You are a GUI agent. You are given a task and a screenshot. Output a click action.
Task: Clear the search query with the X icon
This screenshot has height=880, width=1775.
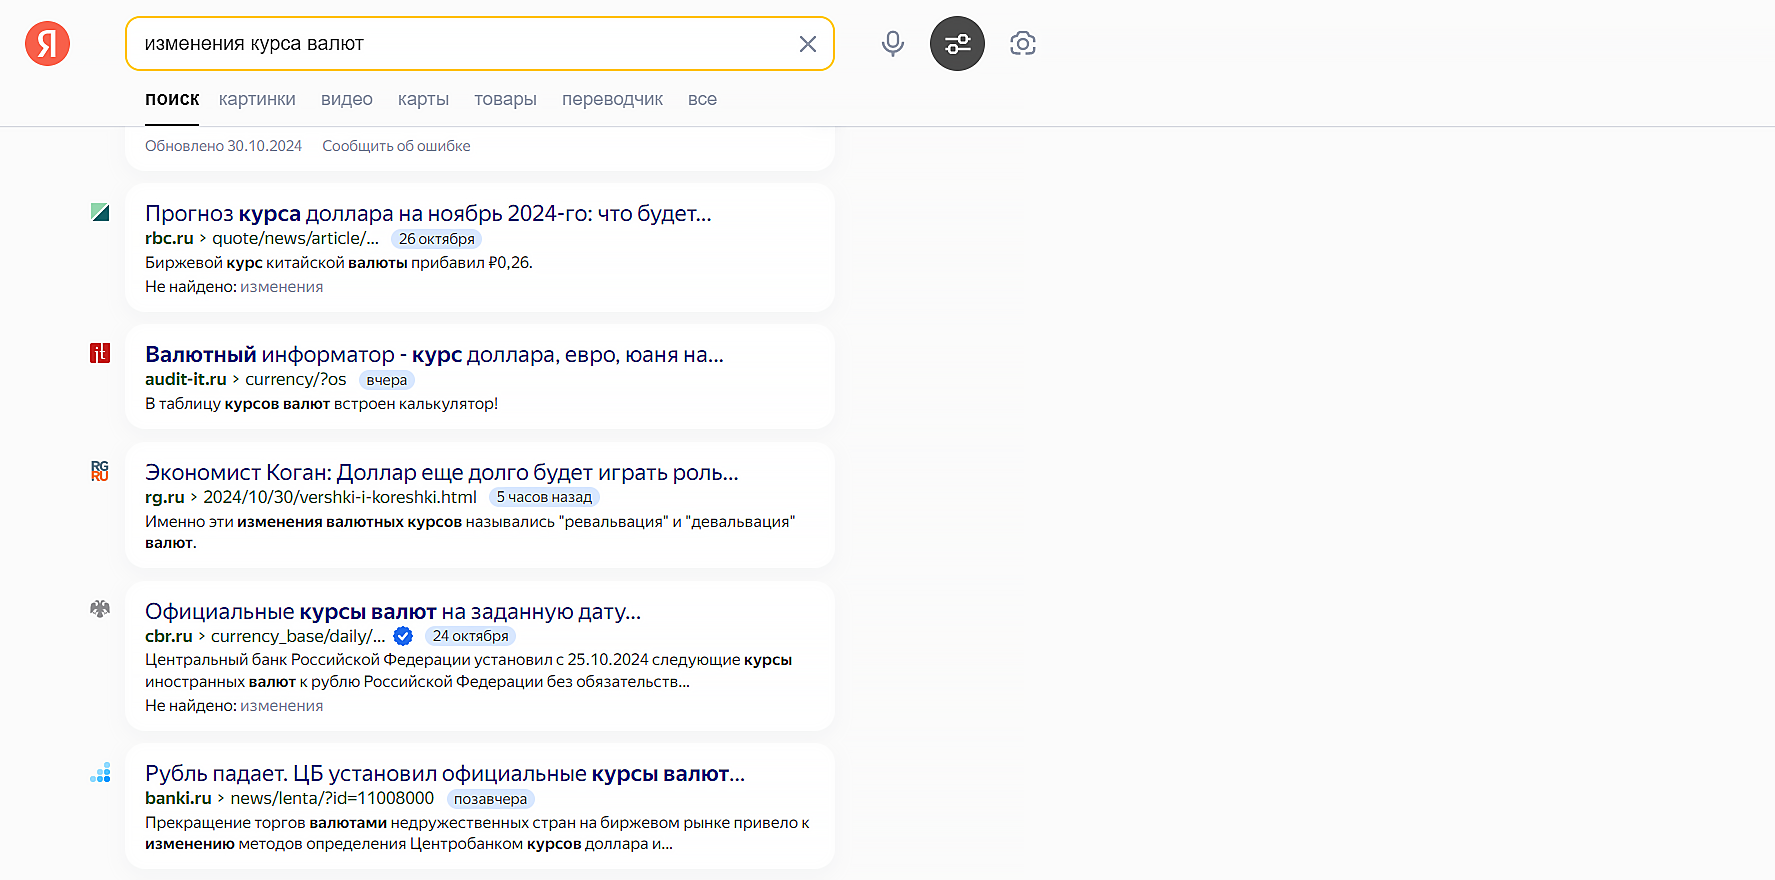tap(808, 44)
